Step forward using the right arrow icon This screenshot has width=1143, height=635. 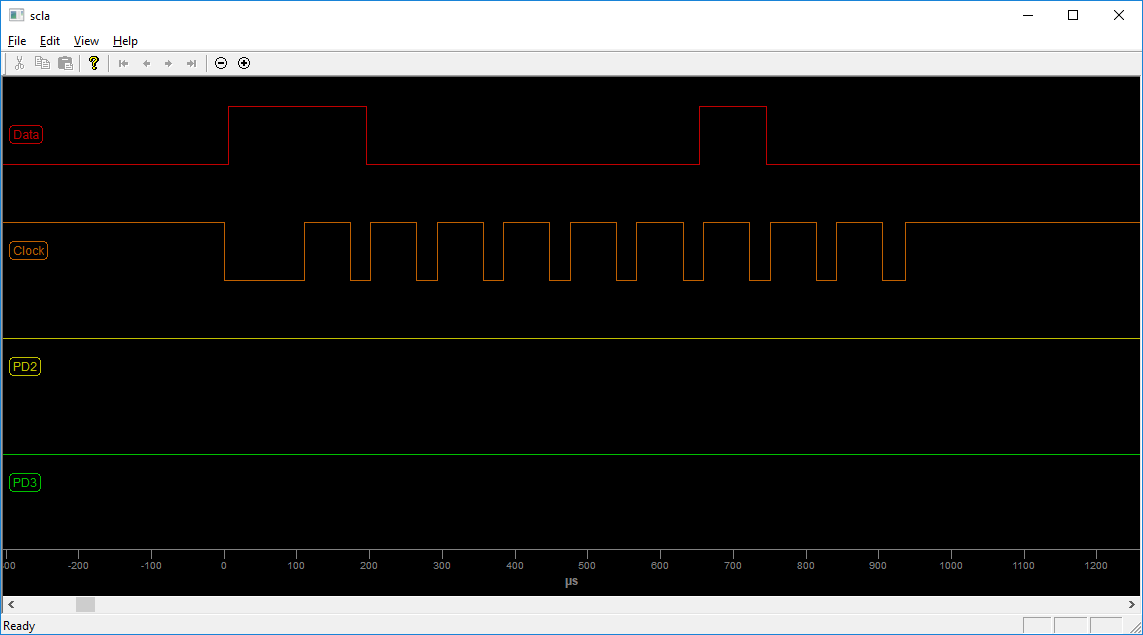[168, 63]
